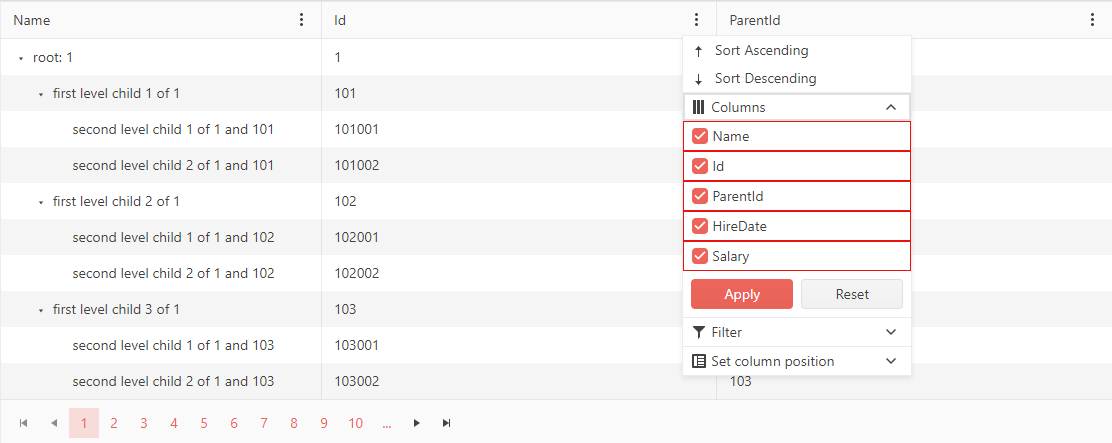Collapse first level child 2 of 1
The image size is (1112, 443).
[41, 202]
